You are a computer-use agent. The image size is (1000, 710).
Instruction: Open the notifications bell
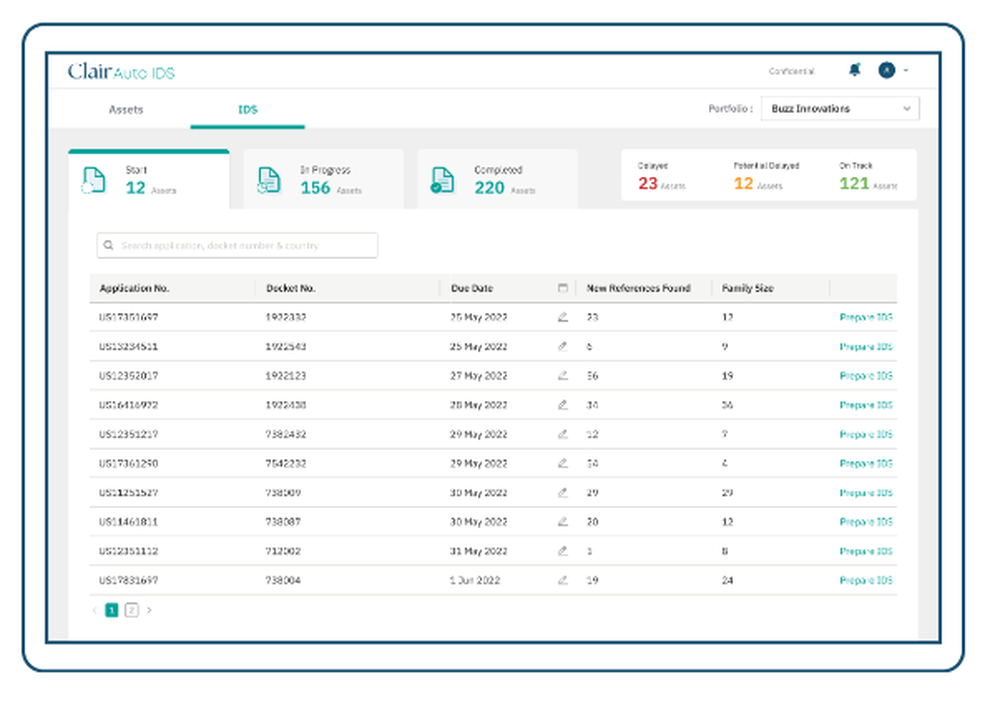pyautogui.click(x=855, y=70)
